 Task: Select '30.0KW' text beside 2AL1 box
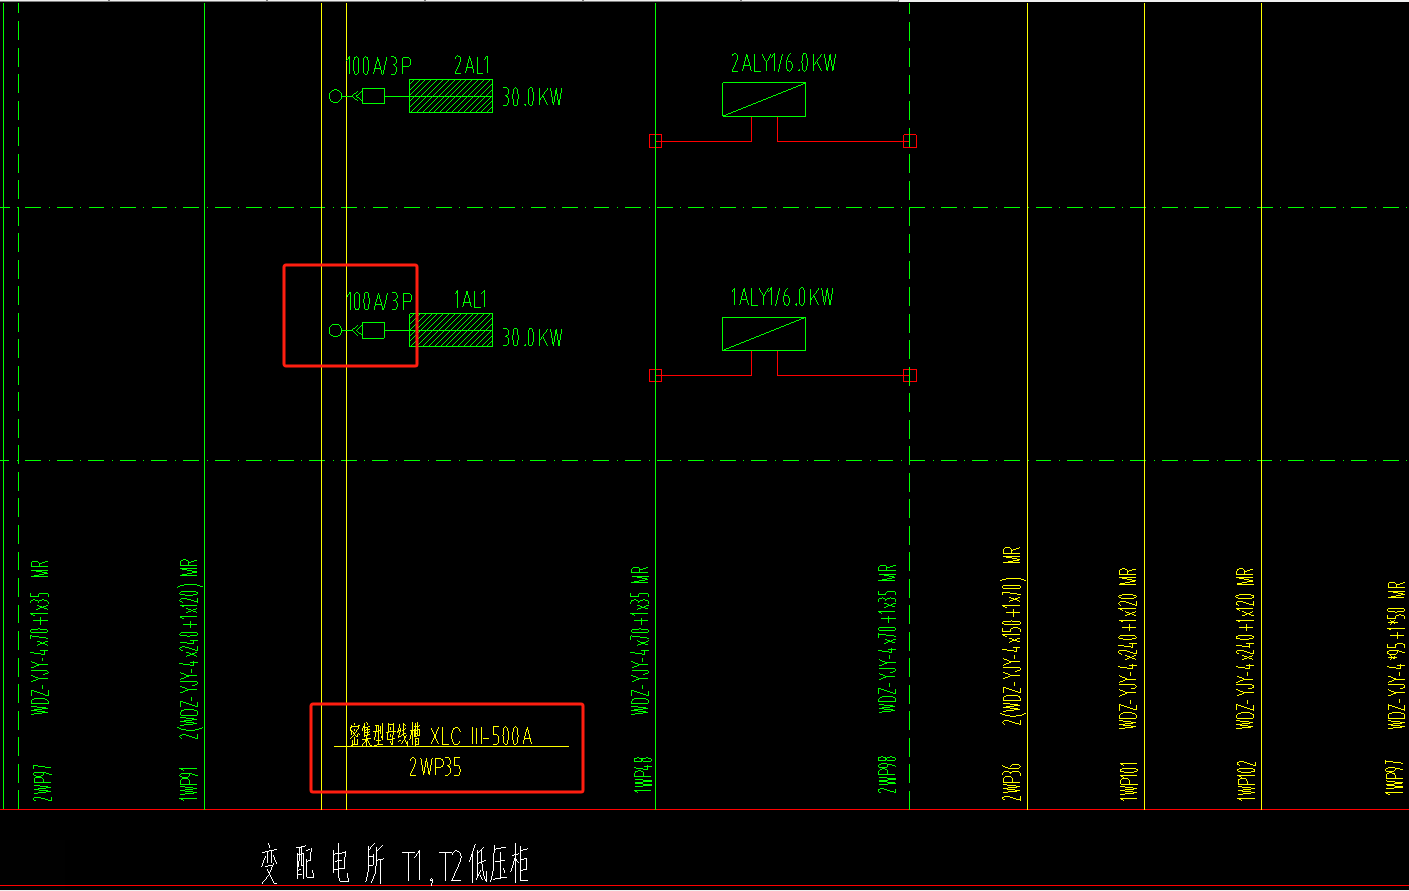coord(532,97)
